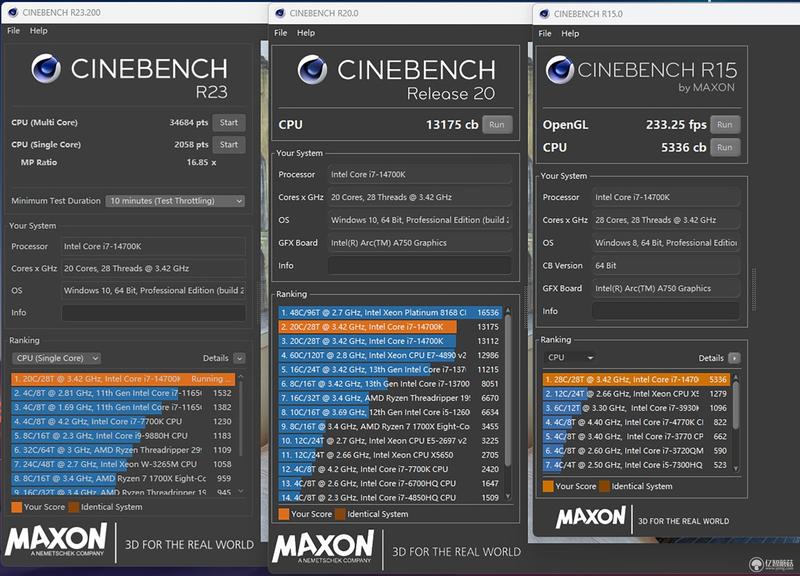The width and height of the screenshot is (800, 576).
Task: Click the MAXON logo in the R20 window
Action: (x=323, y=546)
